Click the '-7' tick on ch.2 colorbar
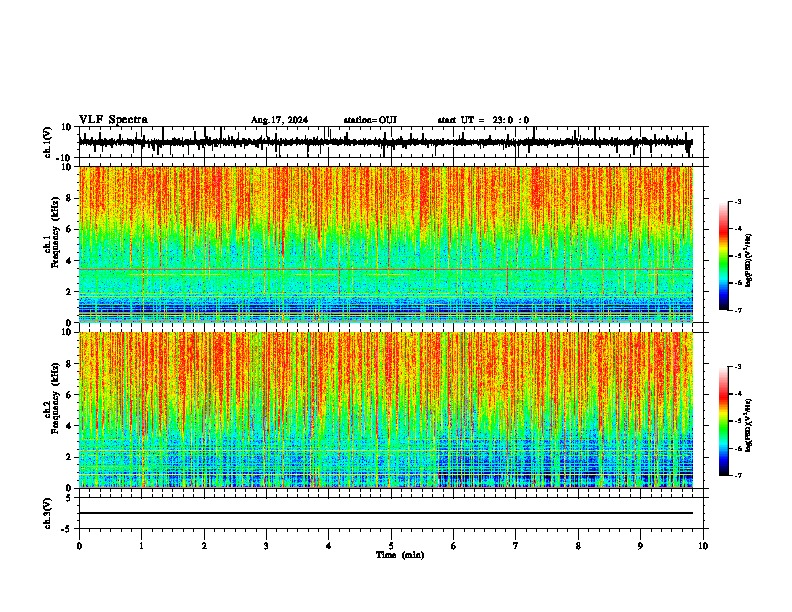792x612 pixels. pos(738,476)
